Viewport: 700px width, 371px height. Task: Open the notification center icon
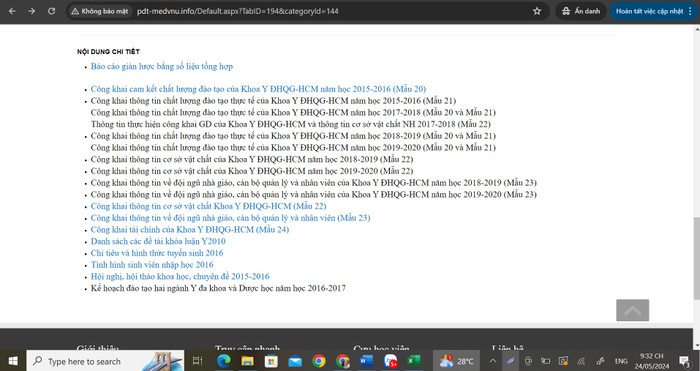pos(685,361)
